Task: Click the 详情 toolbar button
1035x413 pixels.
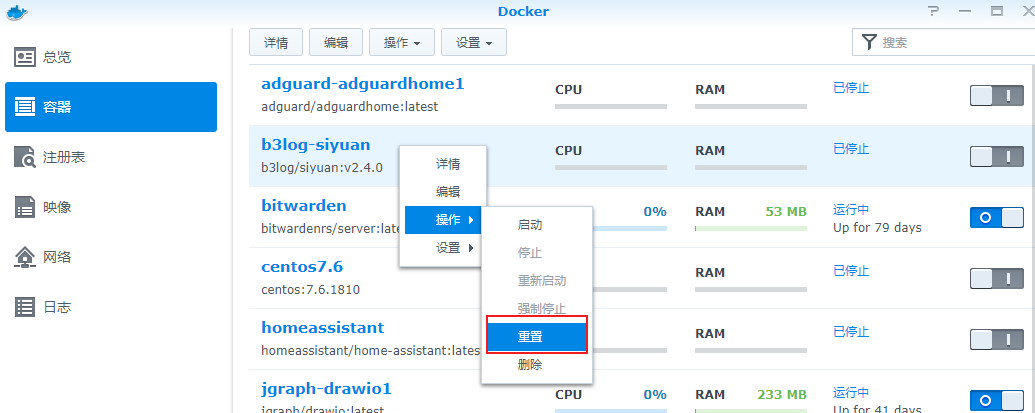Action: pos(276,42)
